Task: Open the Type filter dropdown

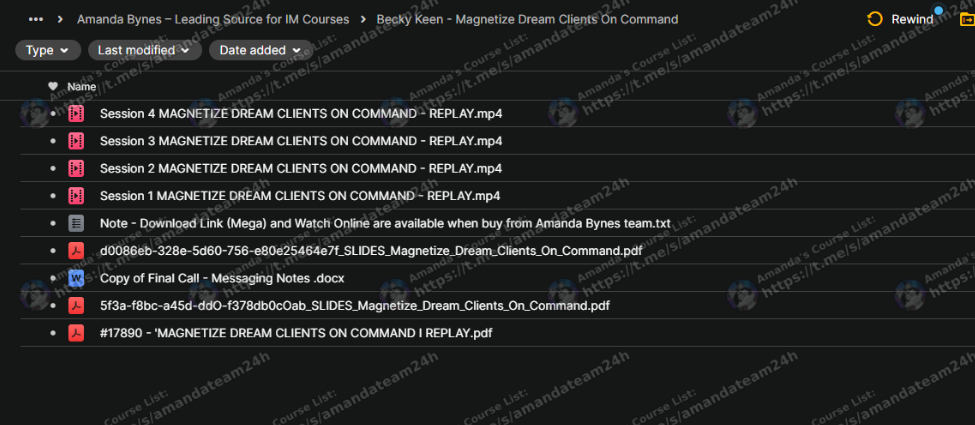Action: click(48, 50)
